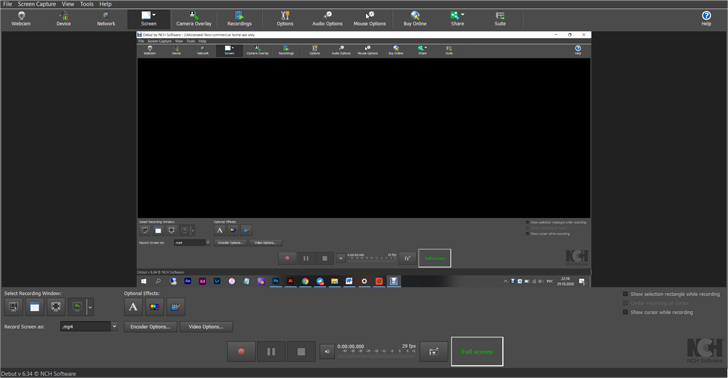The image size is (728, 378).
Task: Click the Video Options button
Action: [206, 327]
